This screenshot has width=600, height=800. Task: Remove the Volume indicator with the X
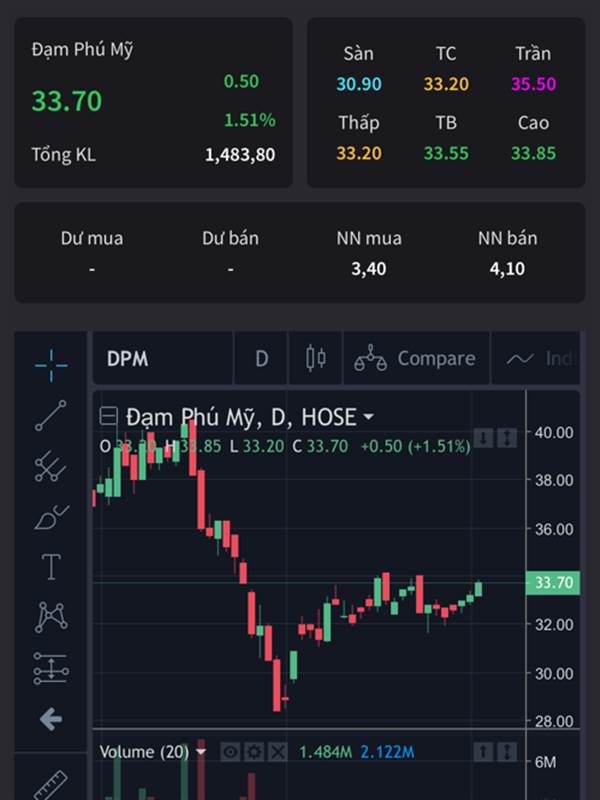tap(277, 752)
